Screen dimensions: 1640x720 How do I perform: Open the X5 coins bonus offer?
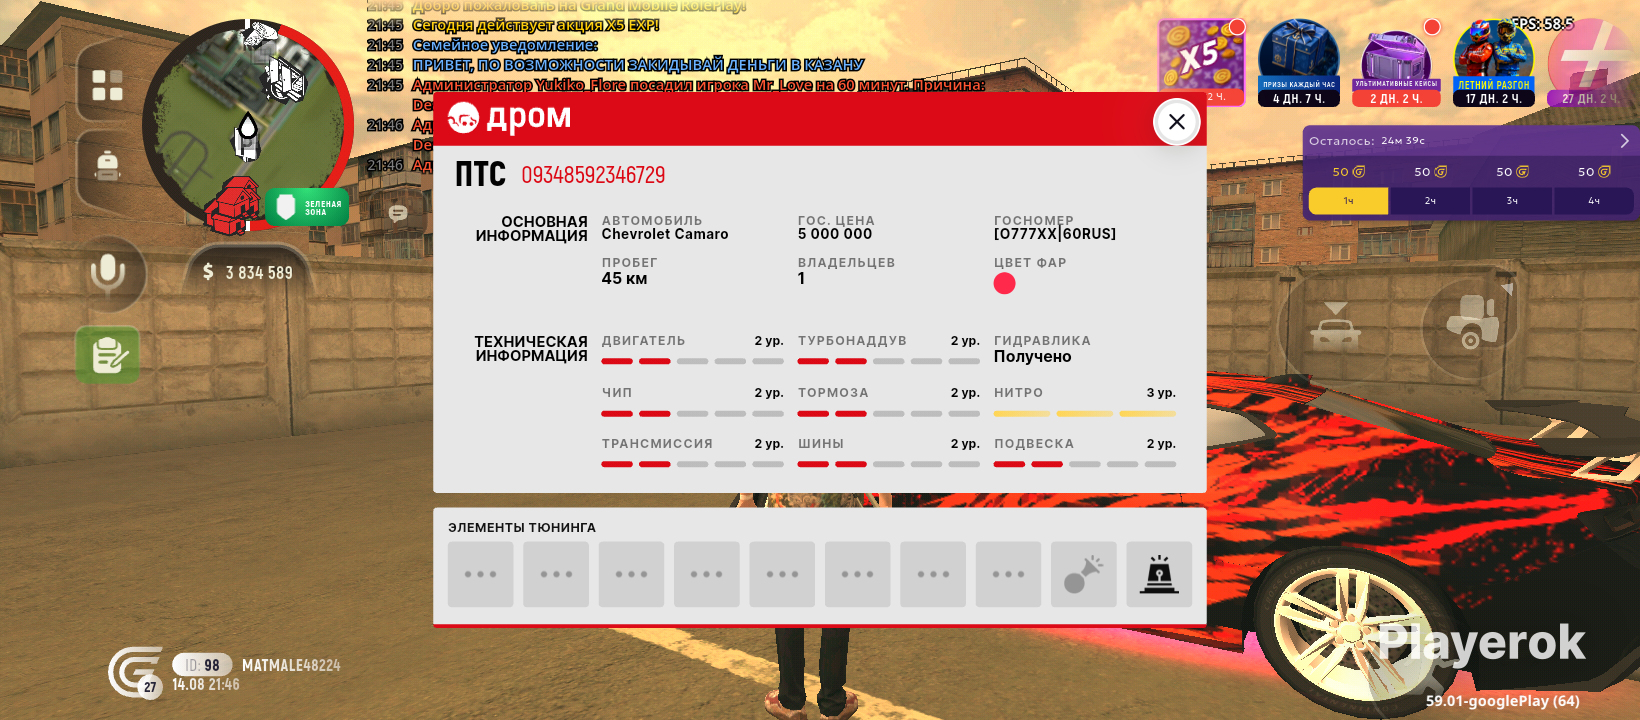click(1201, 62)
